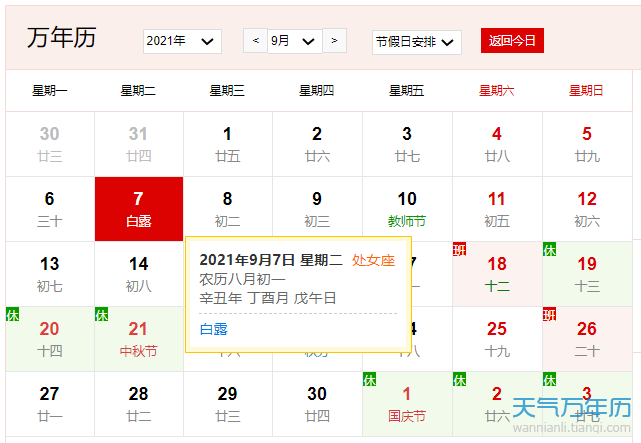The image size is (641, 443).
Task: Select September 21 中秋节
Action: click(139, 339)
